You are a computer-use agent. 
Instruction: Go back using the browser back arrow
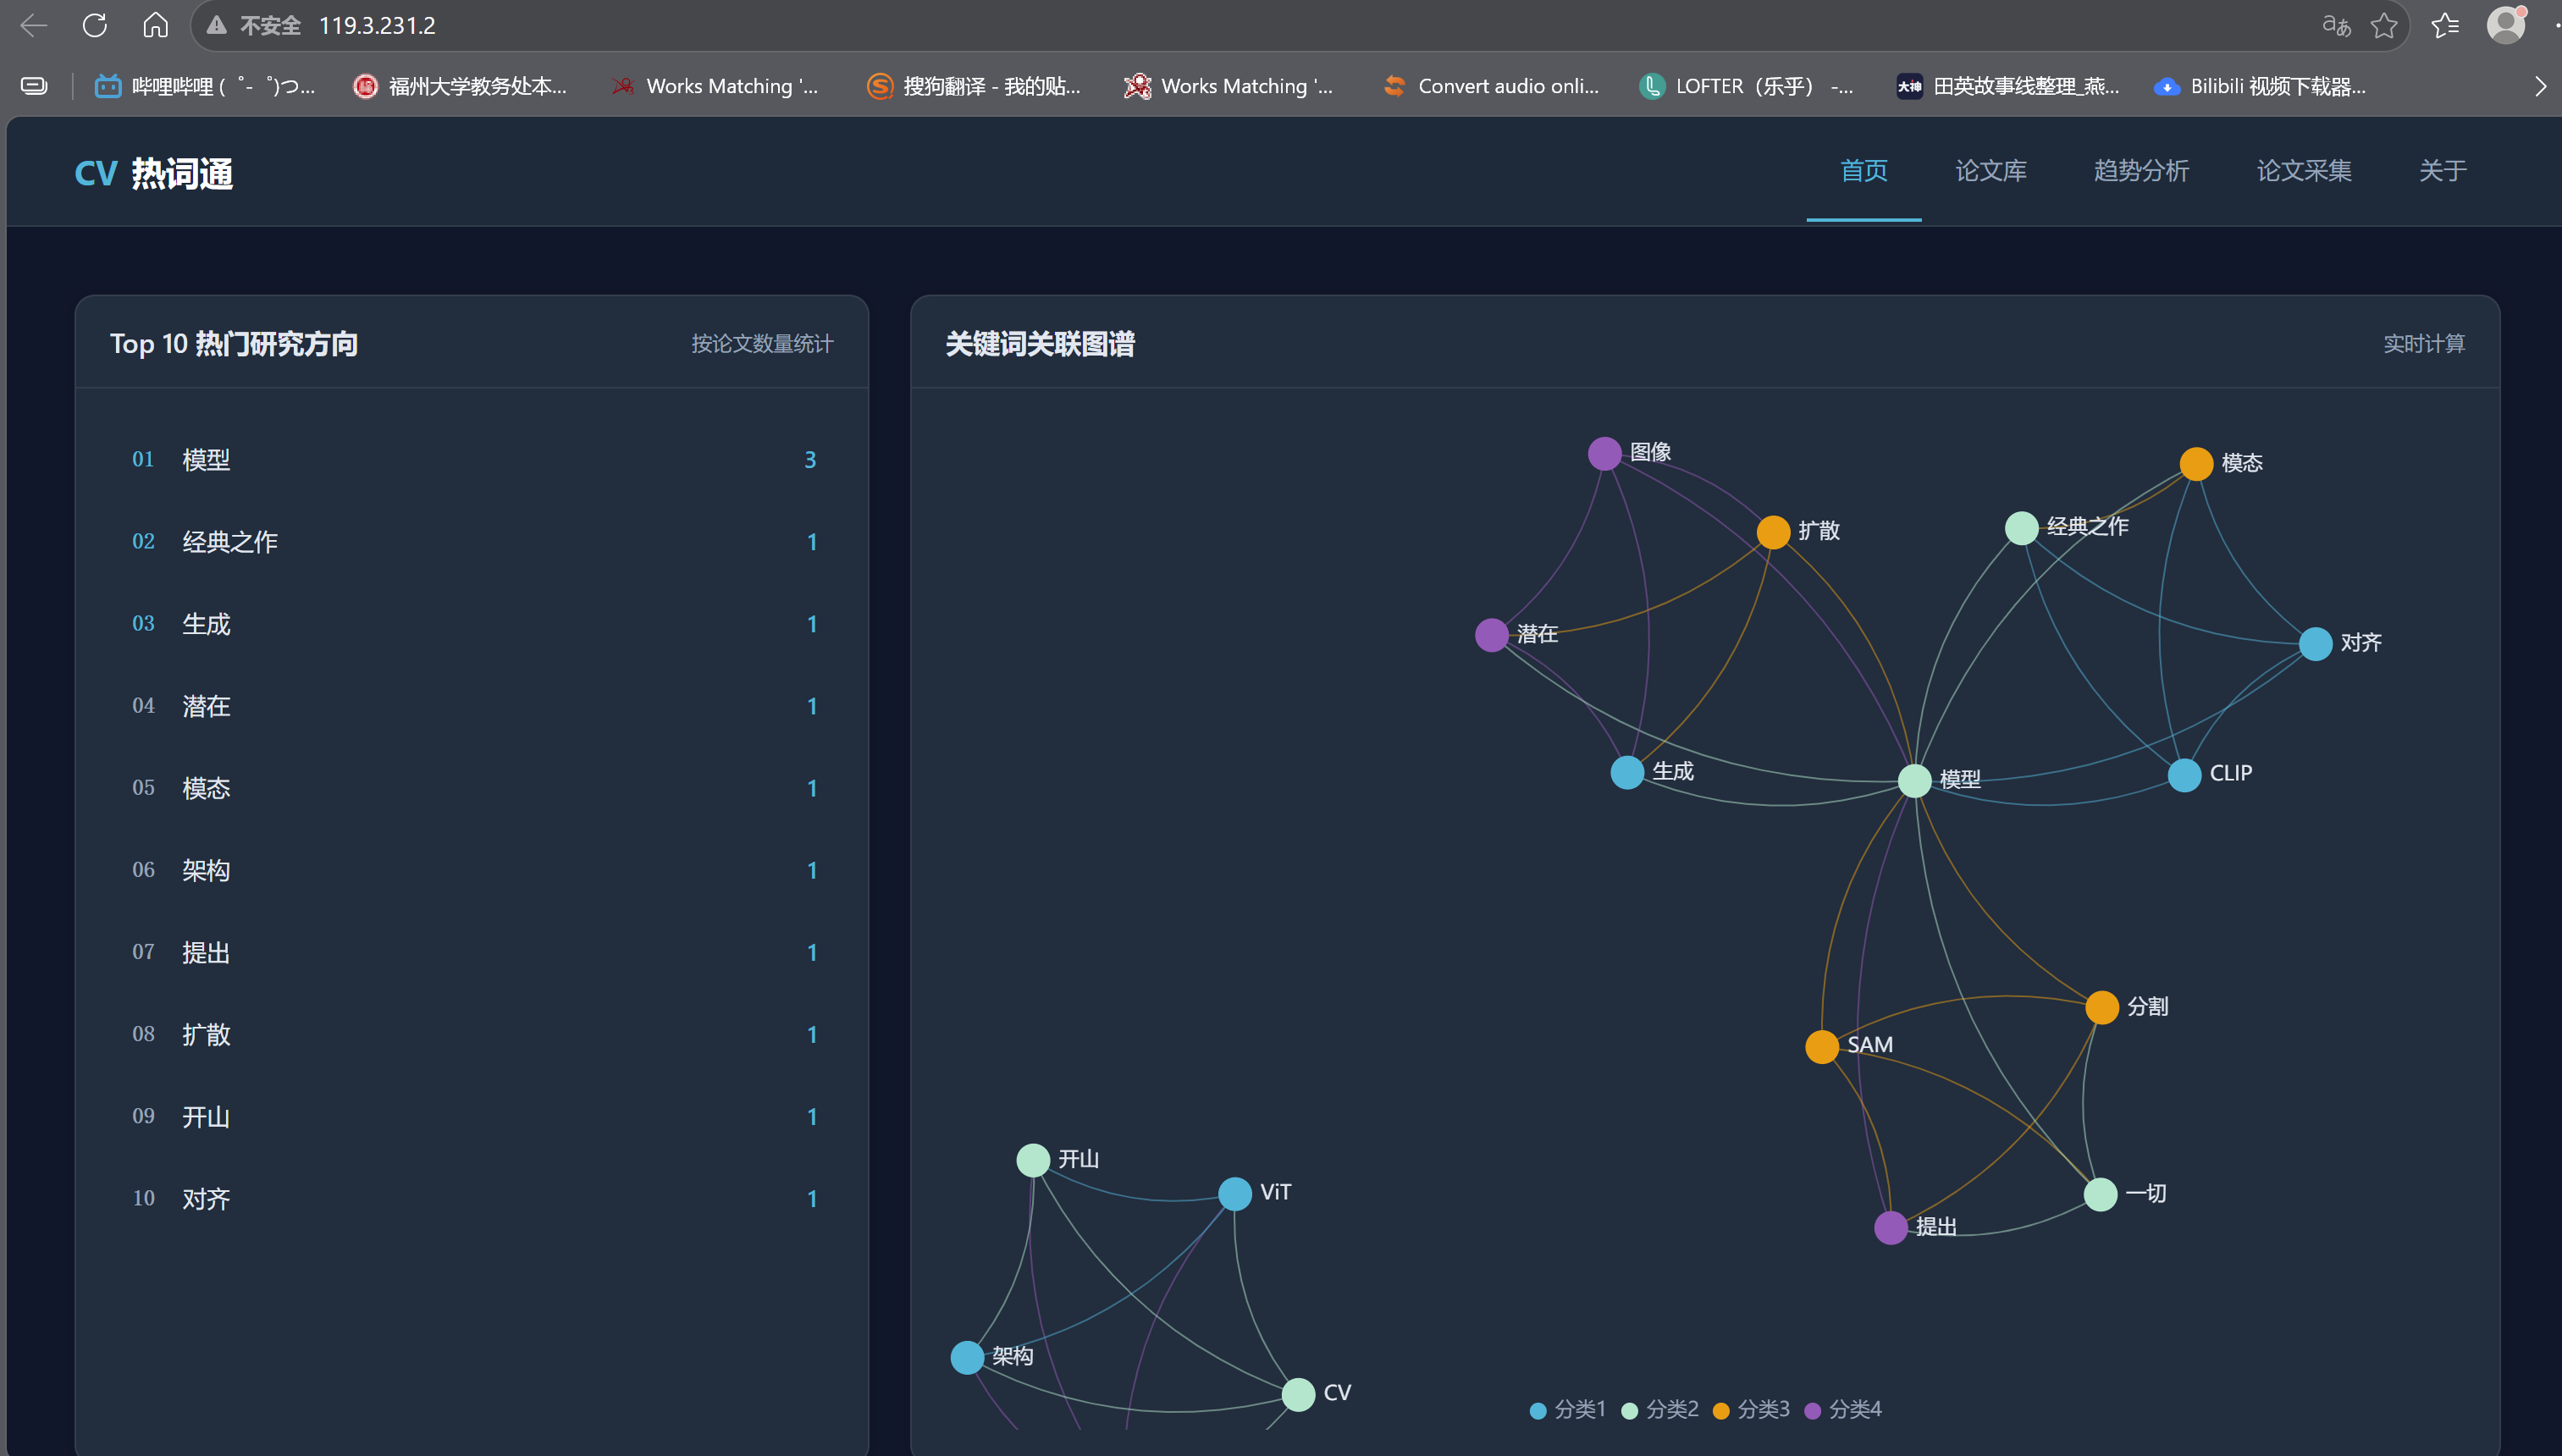[x=34, y=25]
